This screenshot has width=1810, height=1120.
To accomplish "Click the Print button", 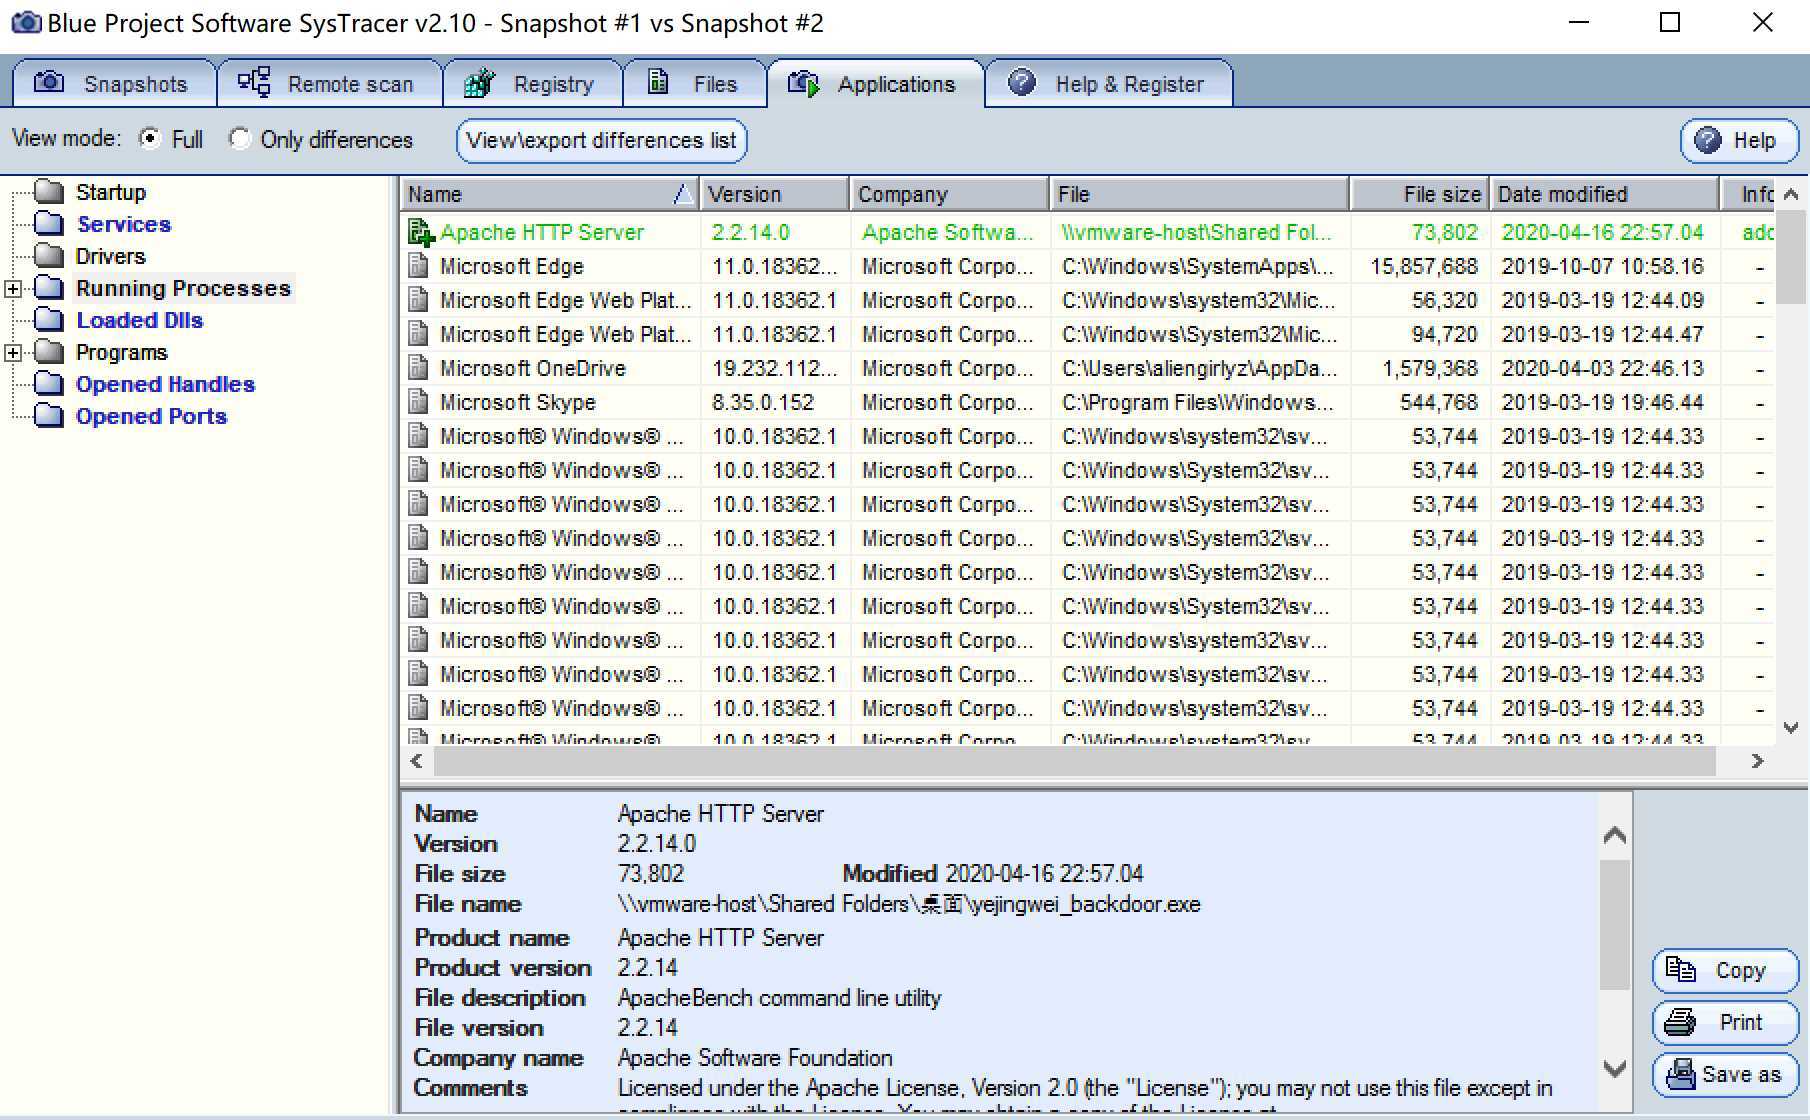I will 1725,1022.
